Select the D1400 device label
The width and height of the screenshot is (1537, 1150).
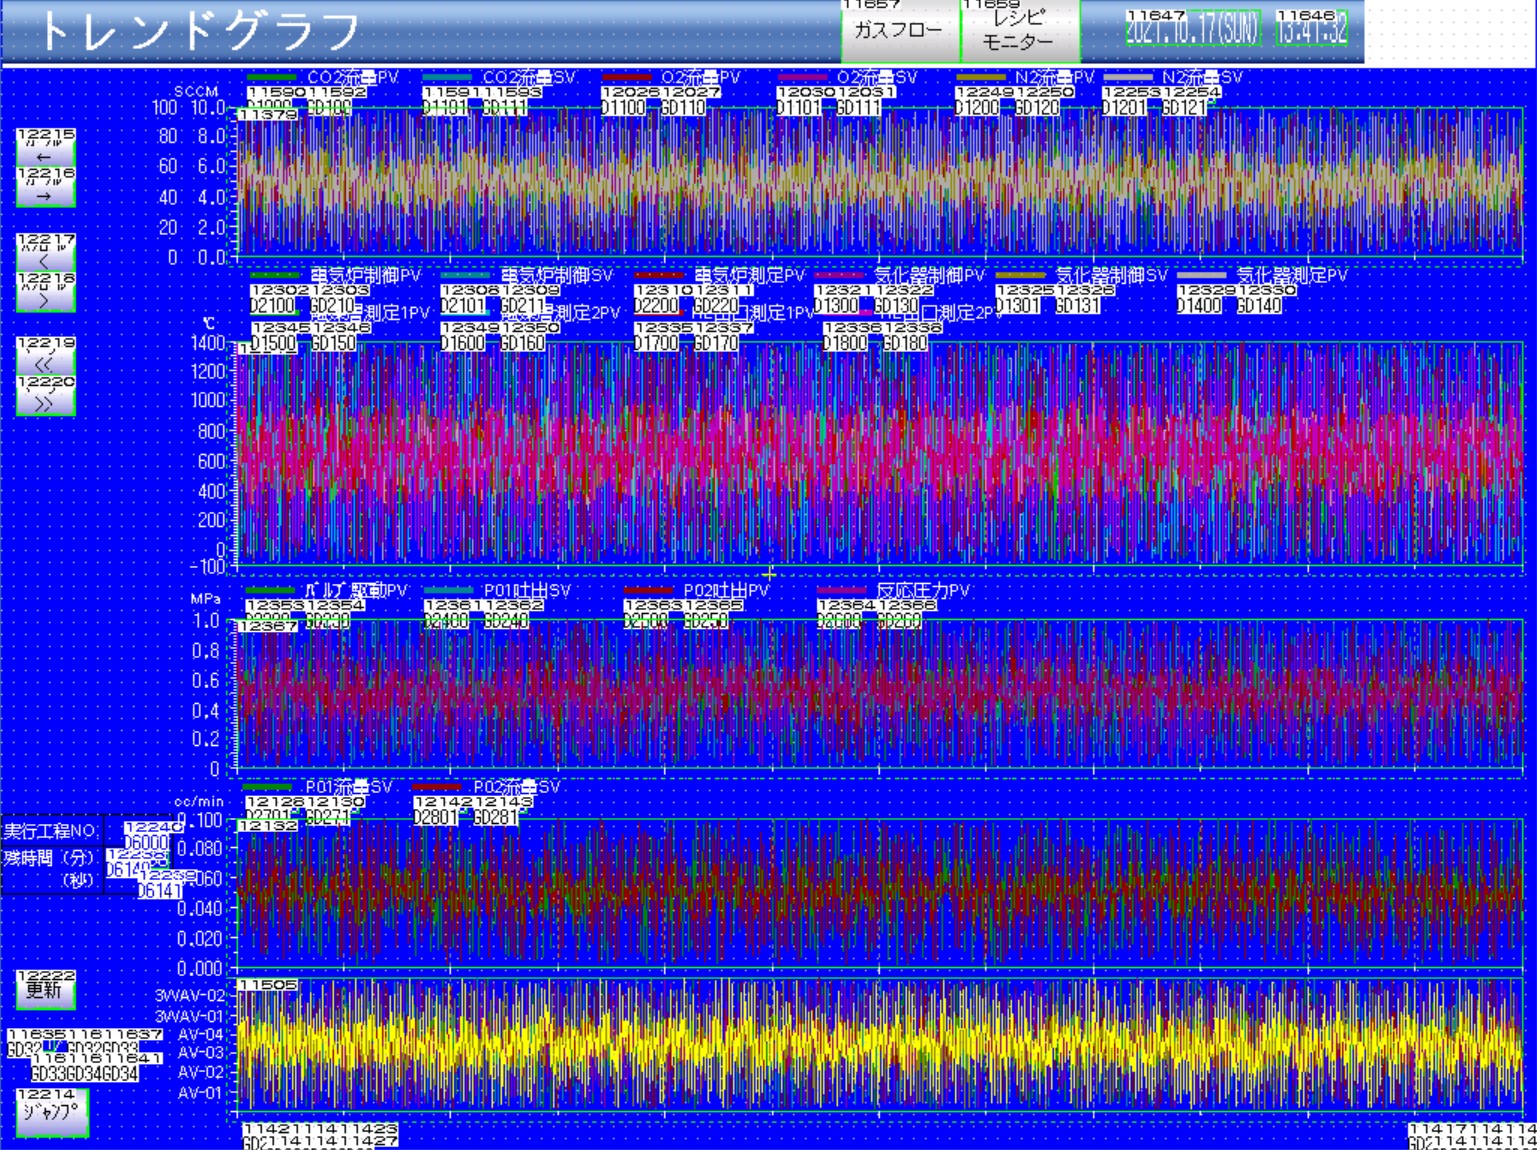[x=1199, y=305]
